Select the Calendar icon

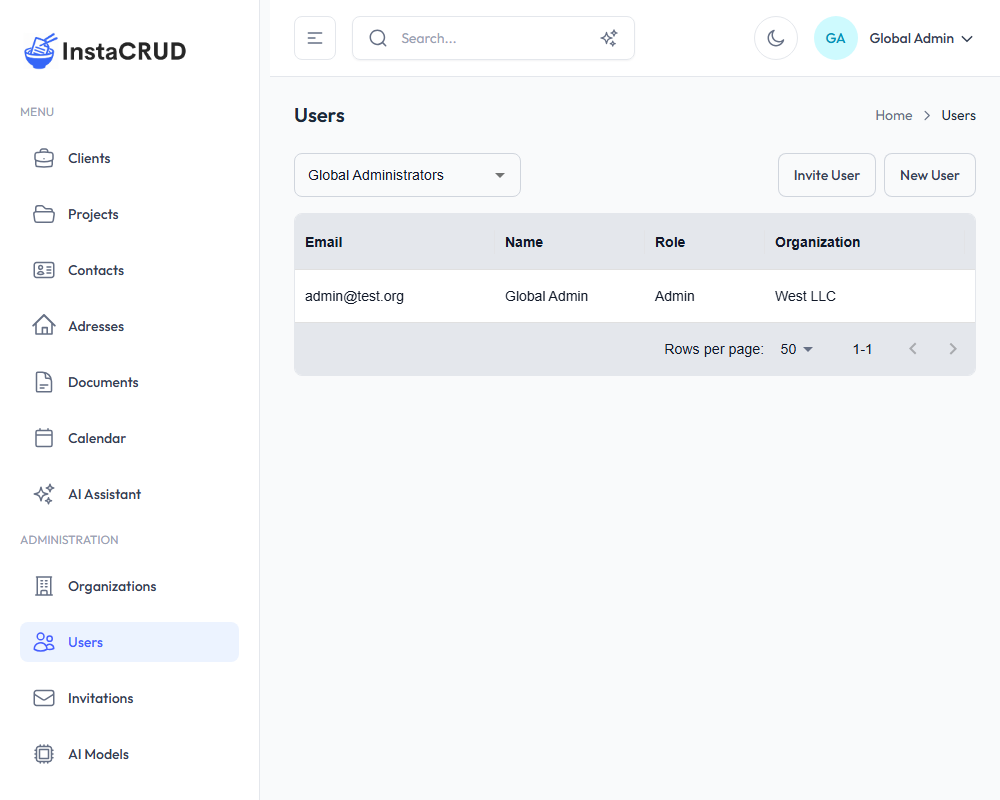point(44,438)
